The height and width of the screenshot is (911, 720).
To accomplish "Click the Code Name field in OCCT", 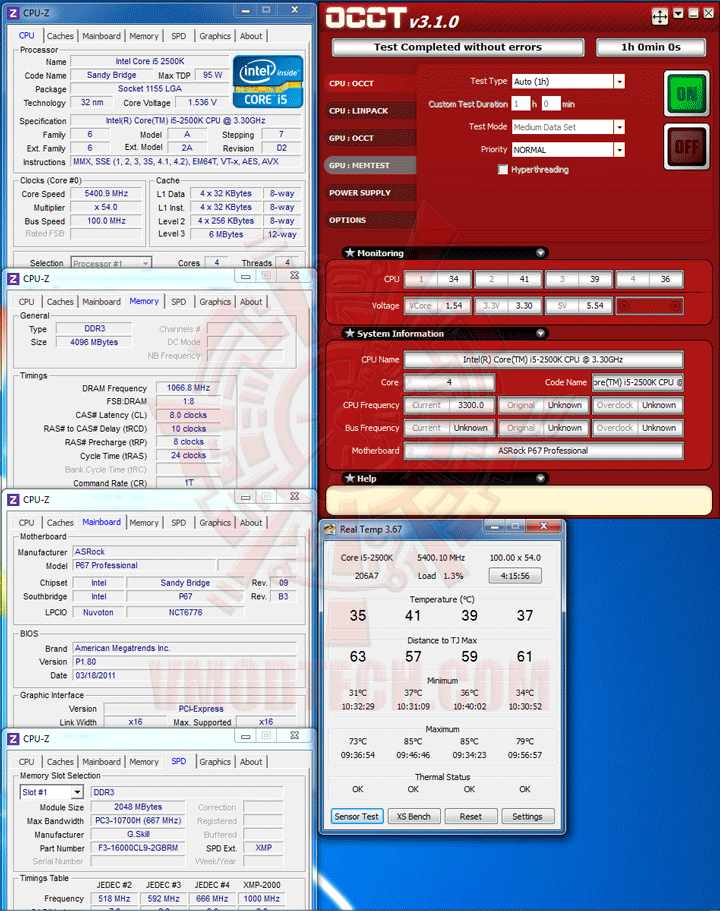I will point(637,382).
